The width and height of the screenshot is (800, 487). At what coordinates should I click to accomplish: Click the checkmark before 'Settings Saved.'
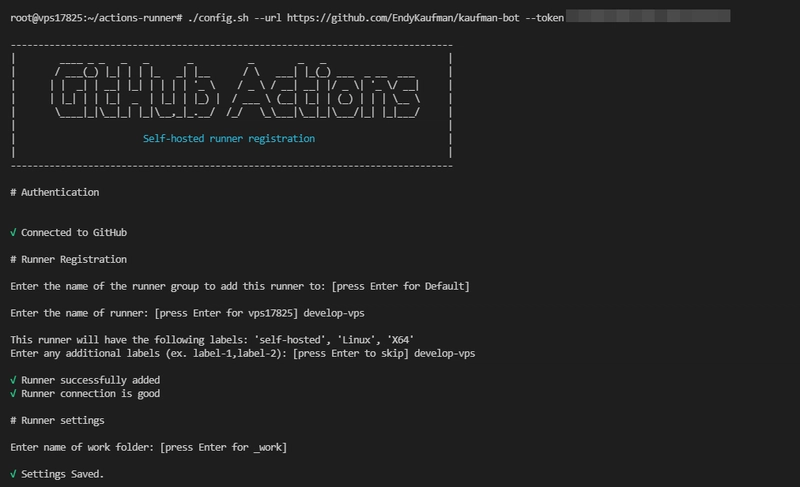[x=13, y=474]
